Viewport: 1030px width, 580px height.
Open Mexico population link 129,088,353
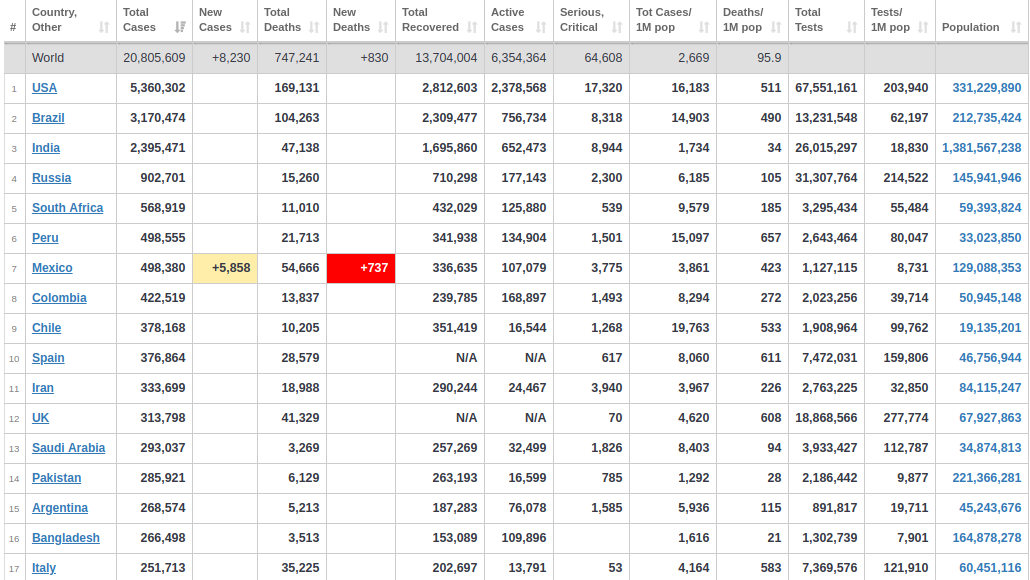(x=987, y=268)
